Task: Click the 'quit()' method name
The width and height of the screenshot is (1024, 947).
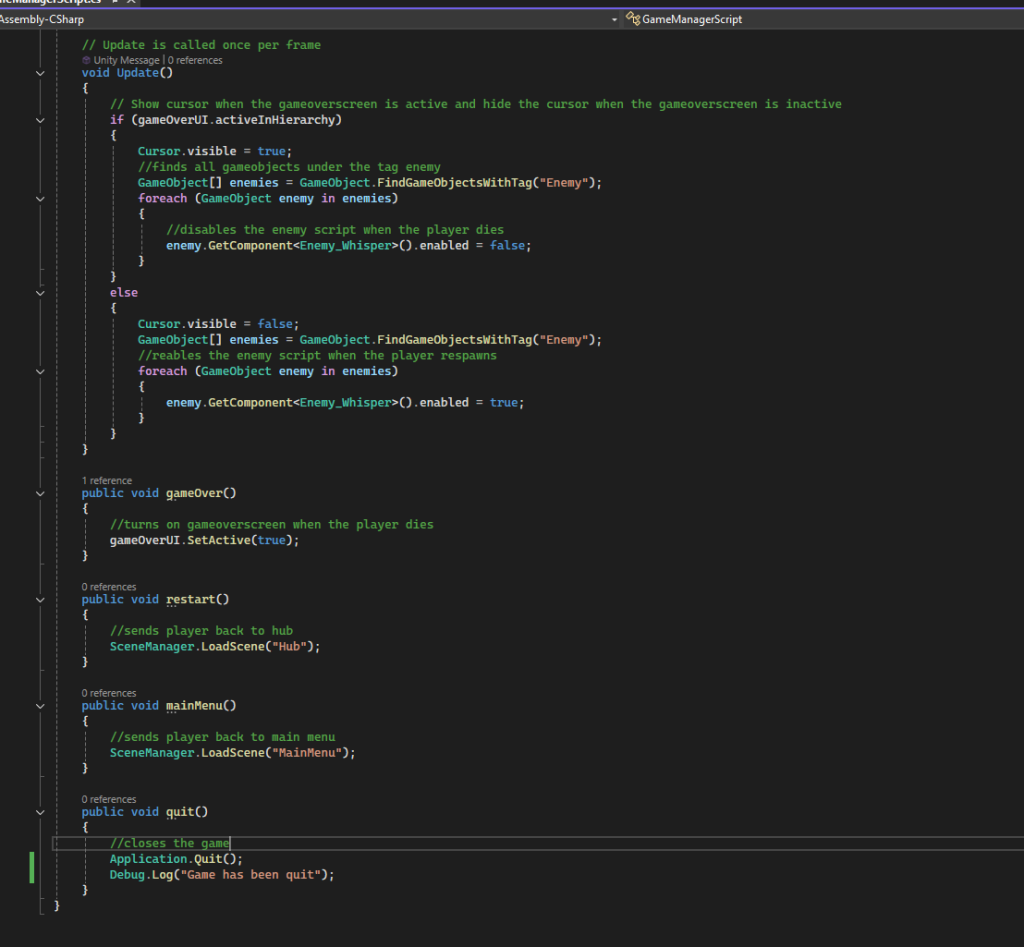Action: point(187,812)
